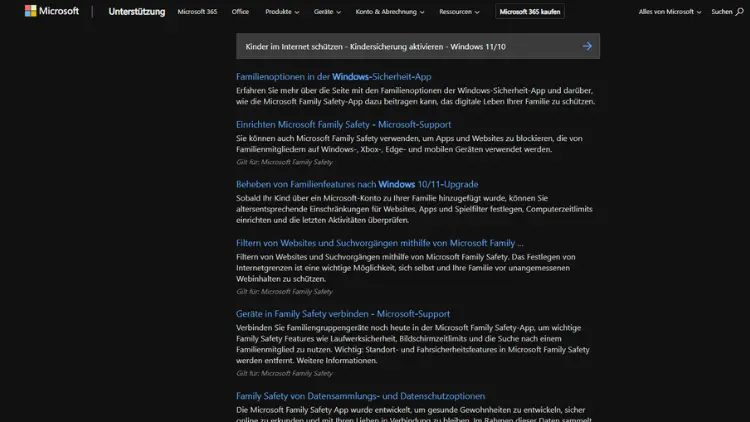The width and height of the screenshot is (750, 422).
Task: Click 'Gilt für' note under Einrichten result
Action: tap(284, 162)
